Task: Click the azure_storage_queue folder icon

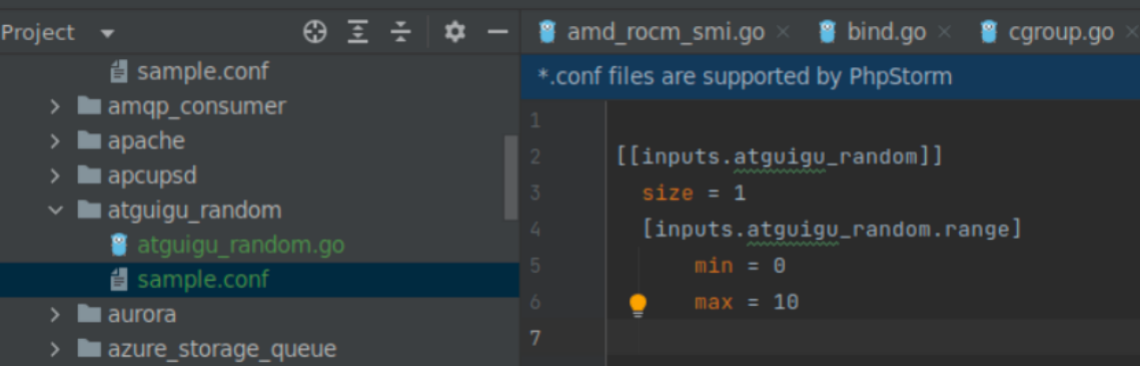Action: pos(89,349)
